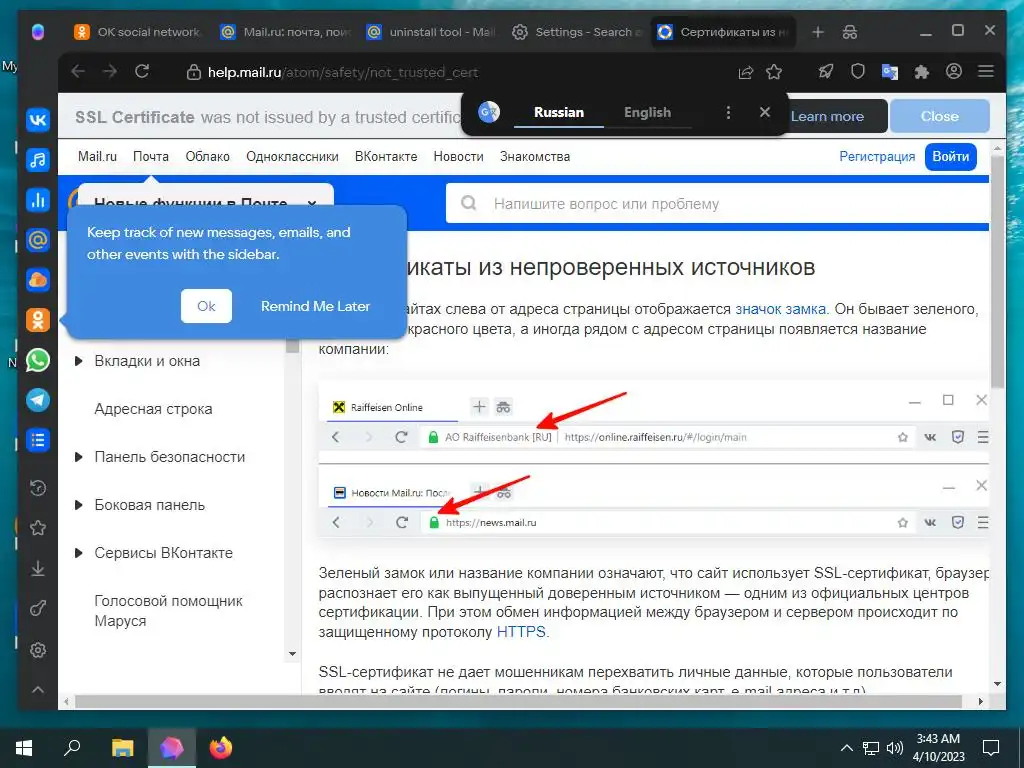Screen dimensions: 1024x768
Task: Open Облако in the portal menu
Action: click(208, 157)
